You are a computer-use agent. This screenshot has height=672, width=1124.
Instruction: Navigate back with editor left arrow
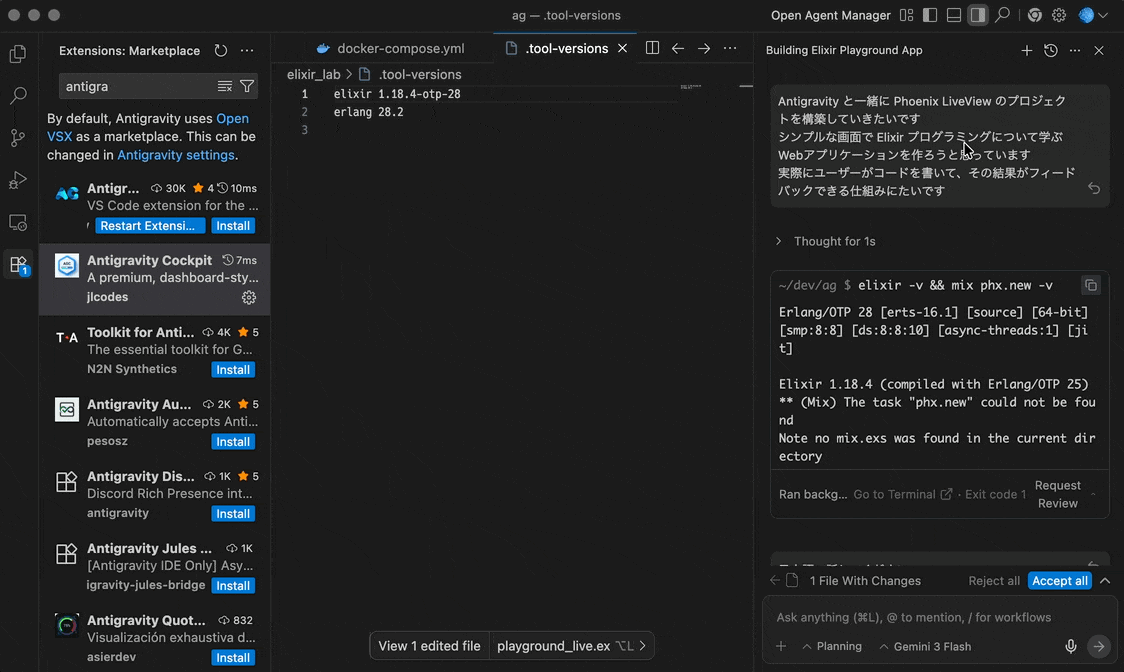(x=677, y=48)
